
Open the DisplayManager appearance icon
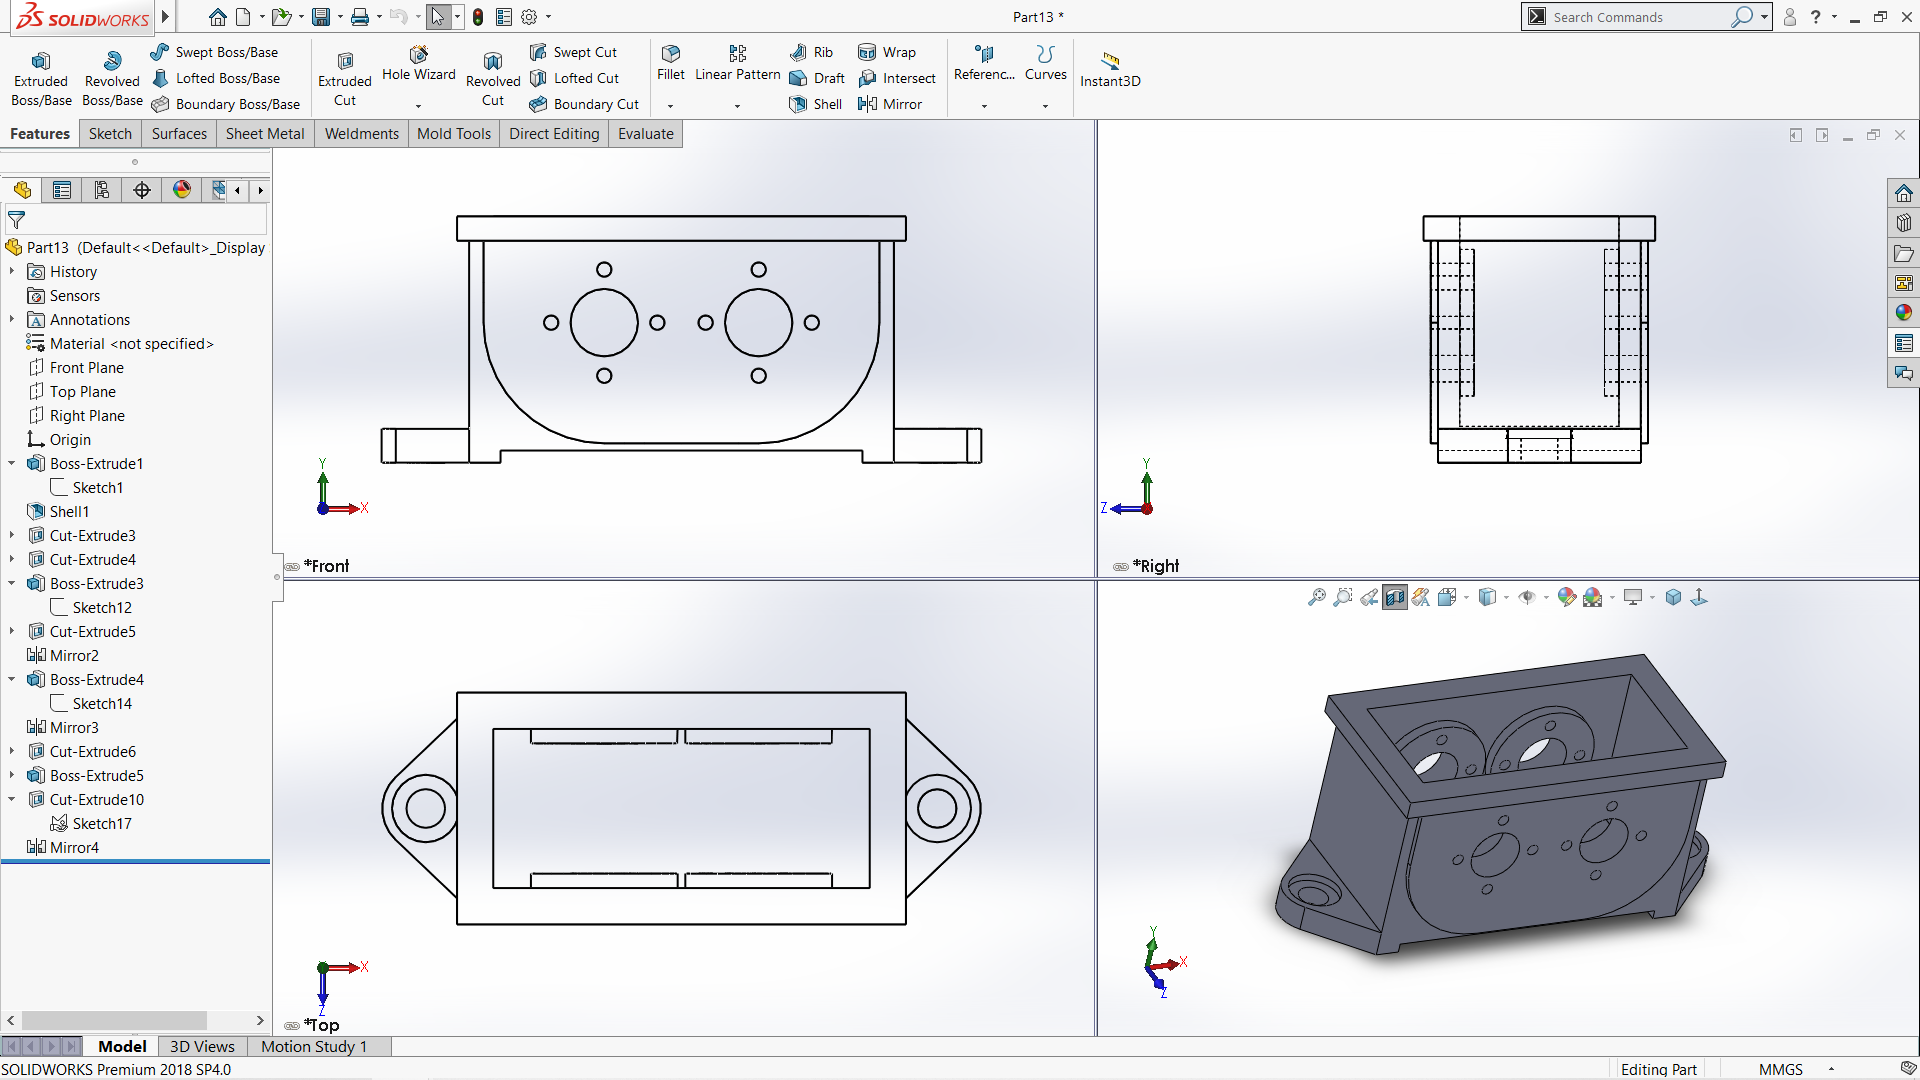(x=182, y=190)
